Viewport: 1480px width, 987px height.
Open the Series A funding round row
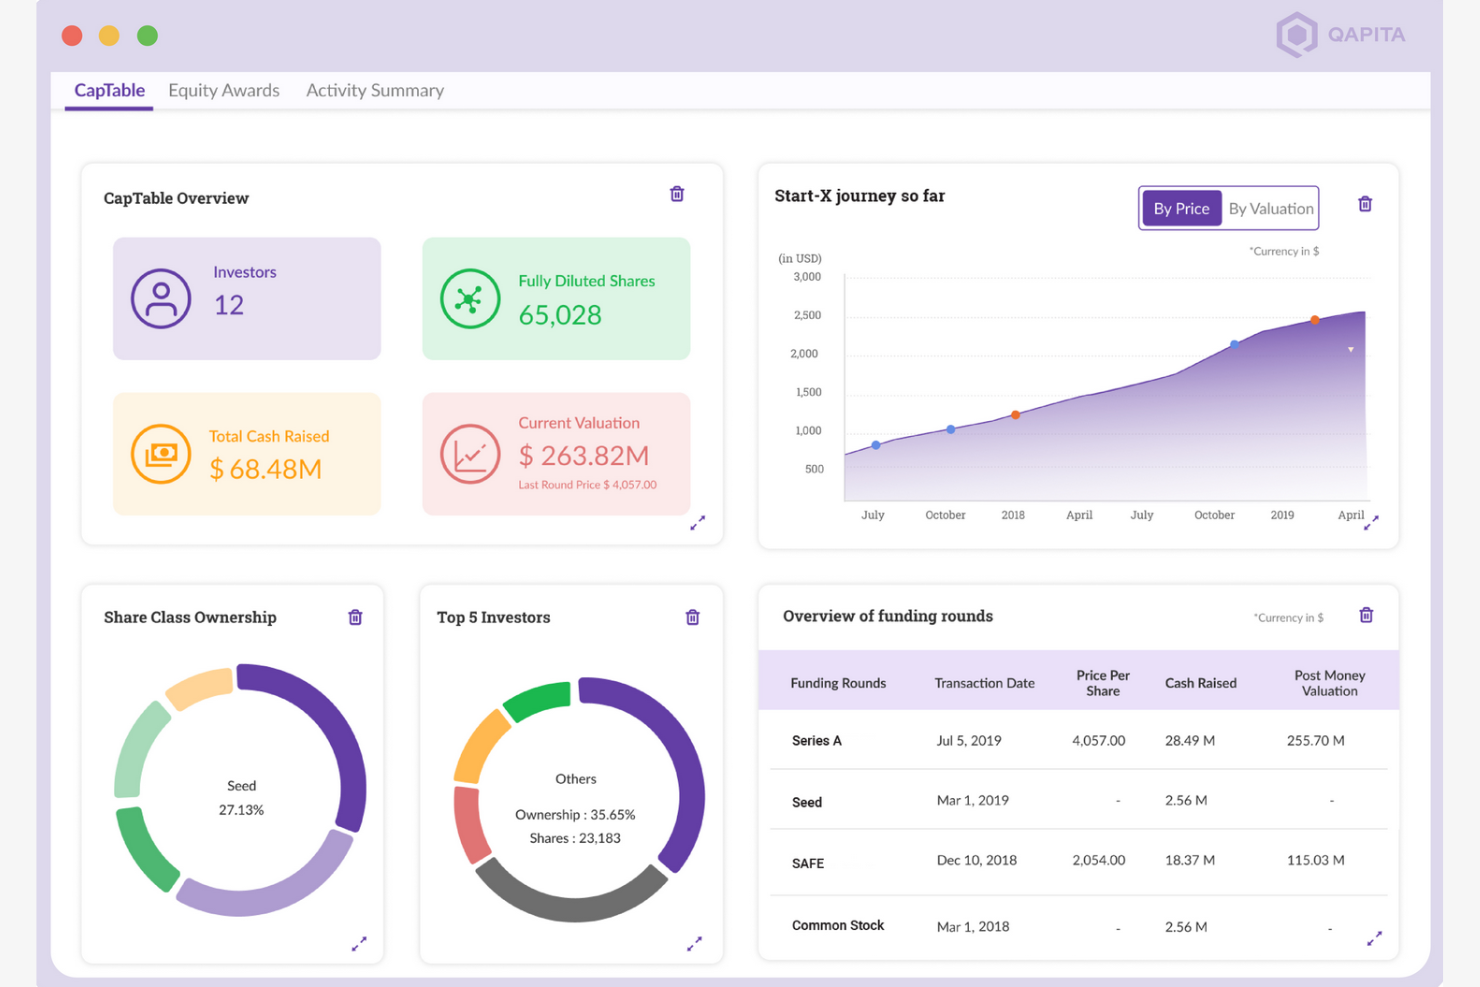point(816,740)
